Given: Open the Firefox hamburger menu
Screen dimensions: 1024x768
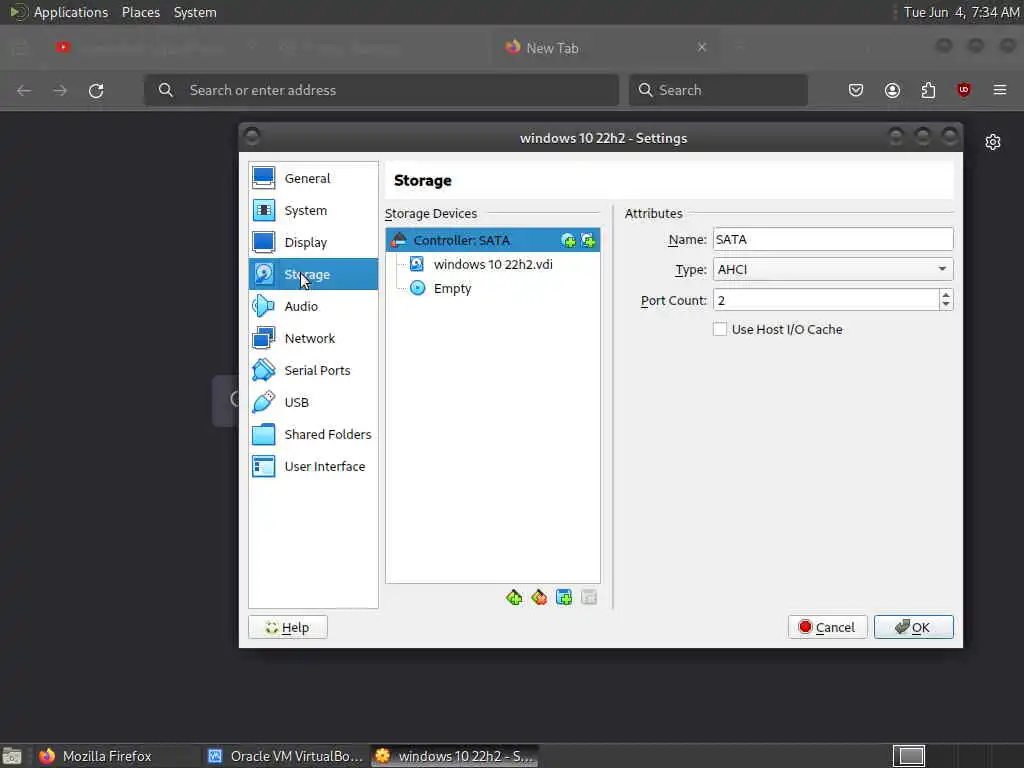Looking at the screenshot, I should click(x=1000, y=90).
